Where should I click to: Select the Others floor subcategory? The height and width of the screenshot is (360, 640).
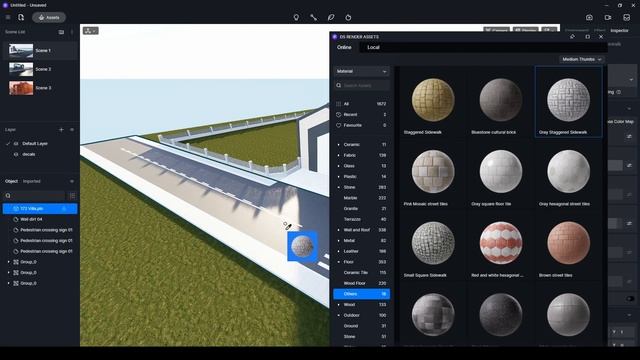[x=361, y=294]
